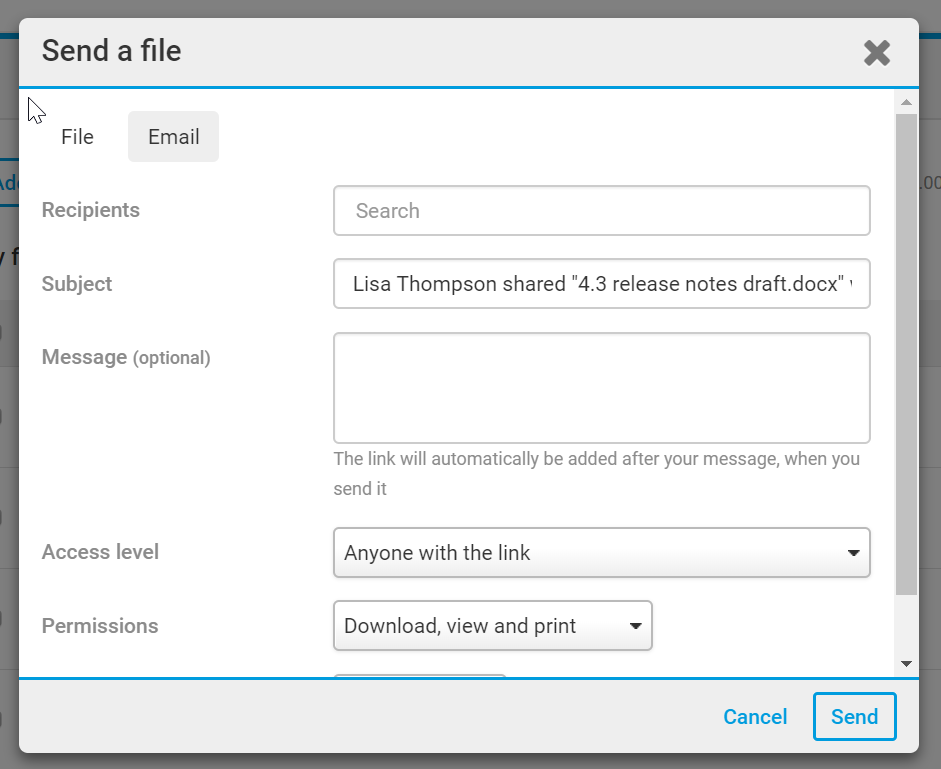This screenshot has width=941, height=769.
Task: Switch to the File tab
Action: [x=77, y=137]
